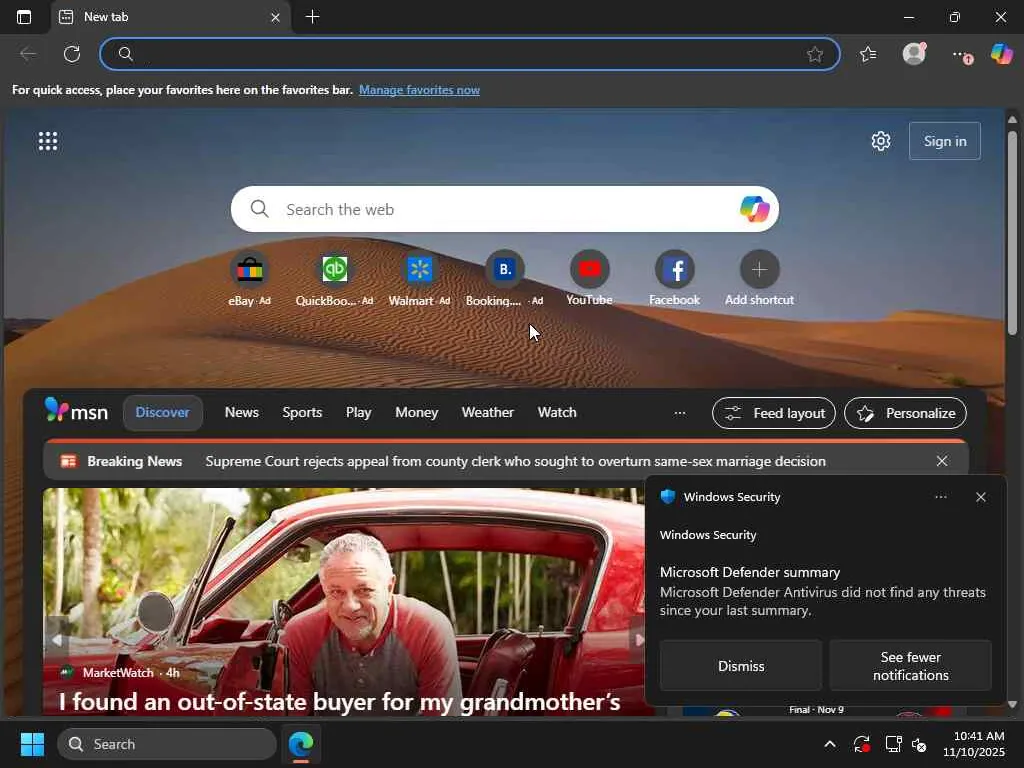Click See fewer notifications button
The width and height of the screenshot is (1024, 768).
coord(910,665)
